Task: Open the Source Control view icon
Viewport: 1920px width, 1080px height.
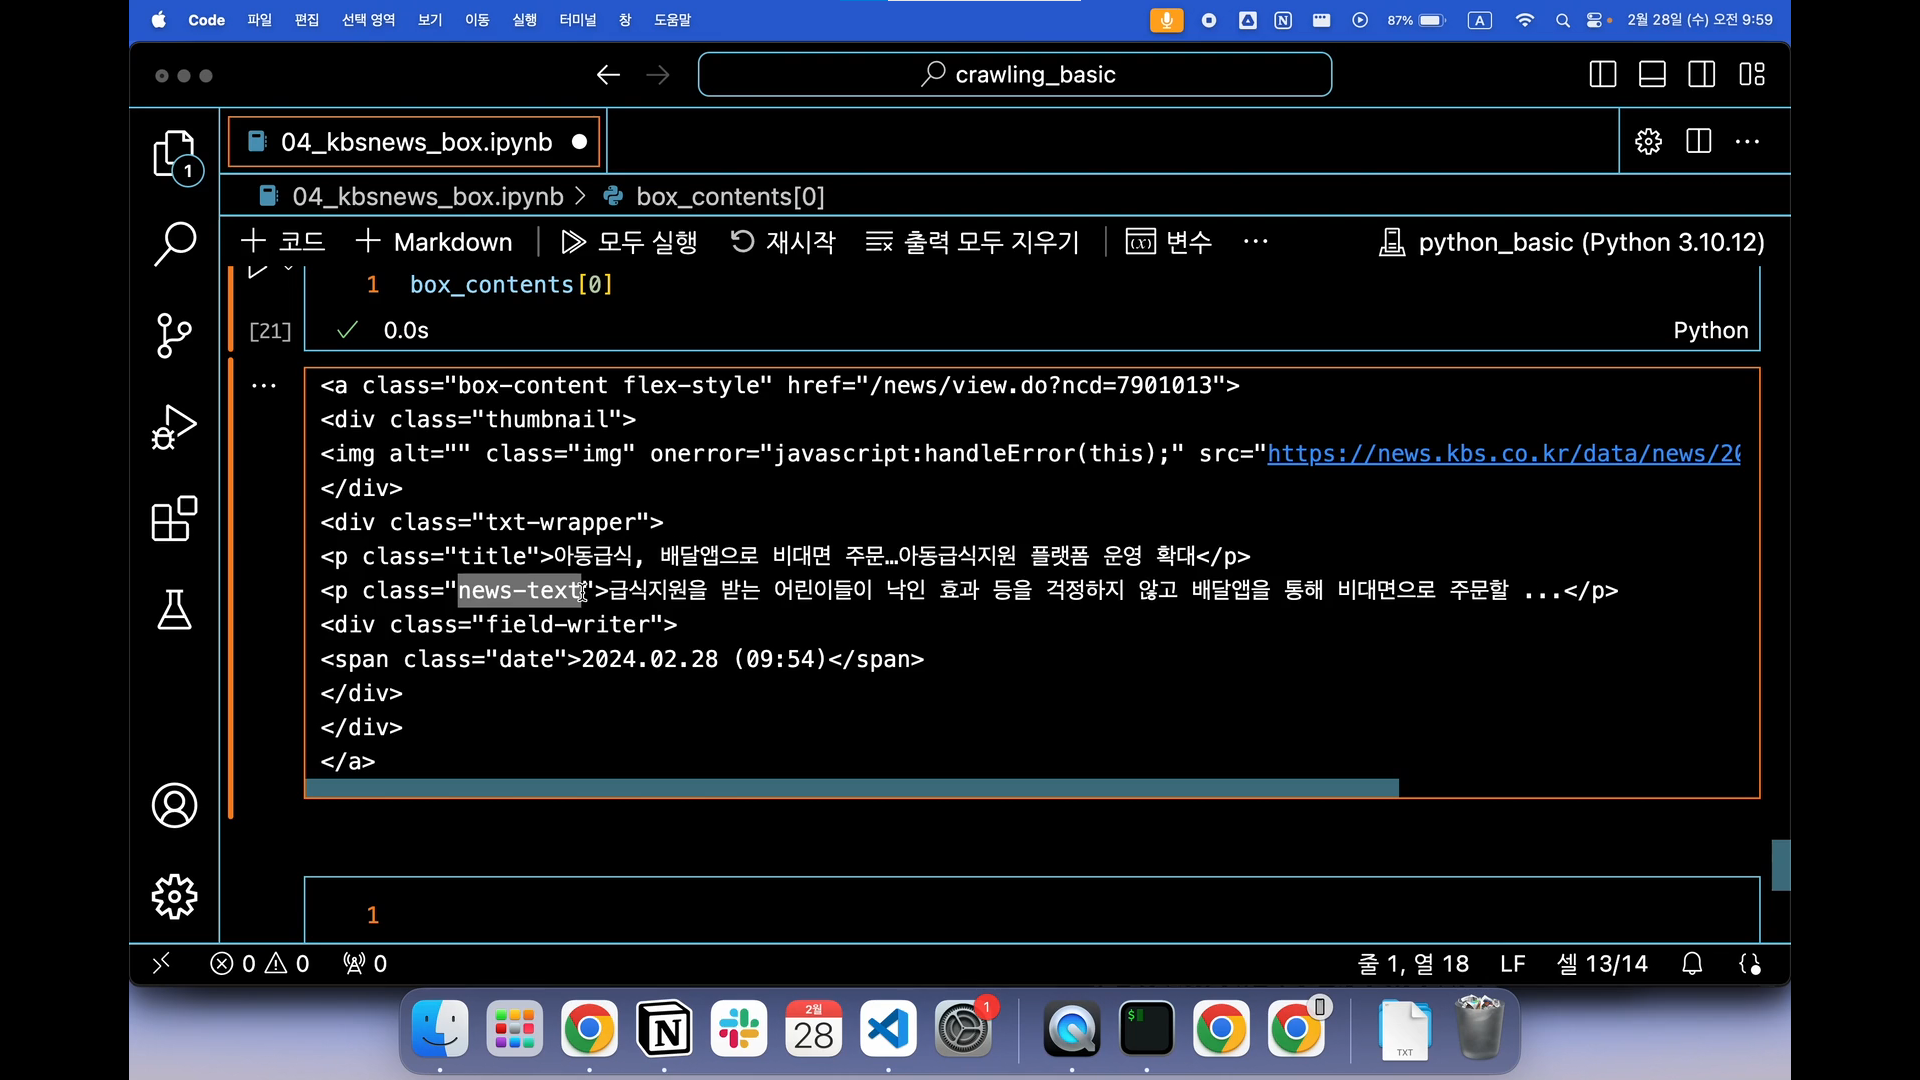Action: (174, 335)
